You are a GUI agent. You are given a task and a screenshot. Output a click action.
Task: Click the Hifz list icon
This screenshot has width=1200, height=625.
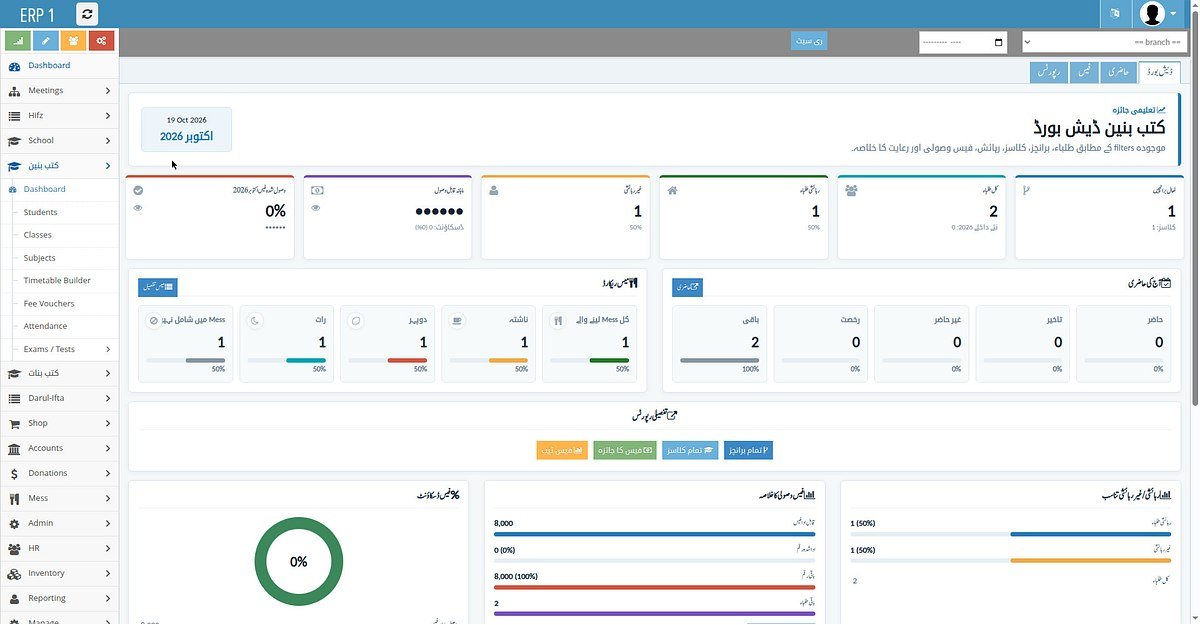[x=14, y=116]
